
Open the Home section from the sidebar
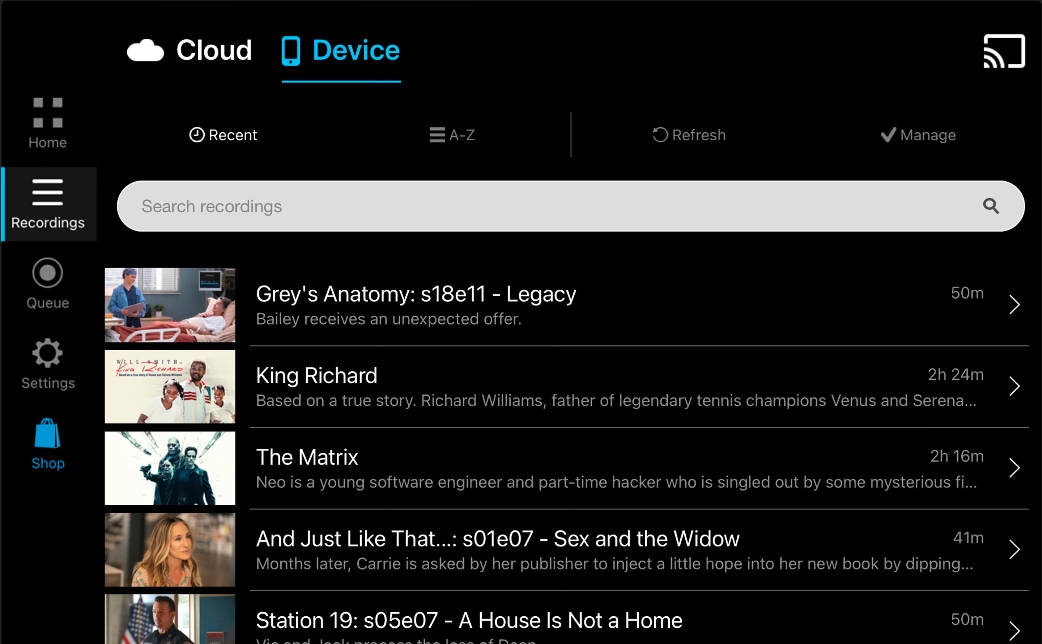[x=47, y=118]
